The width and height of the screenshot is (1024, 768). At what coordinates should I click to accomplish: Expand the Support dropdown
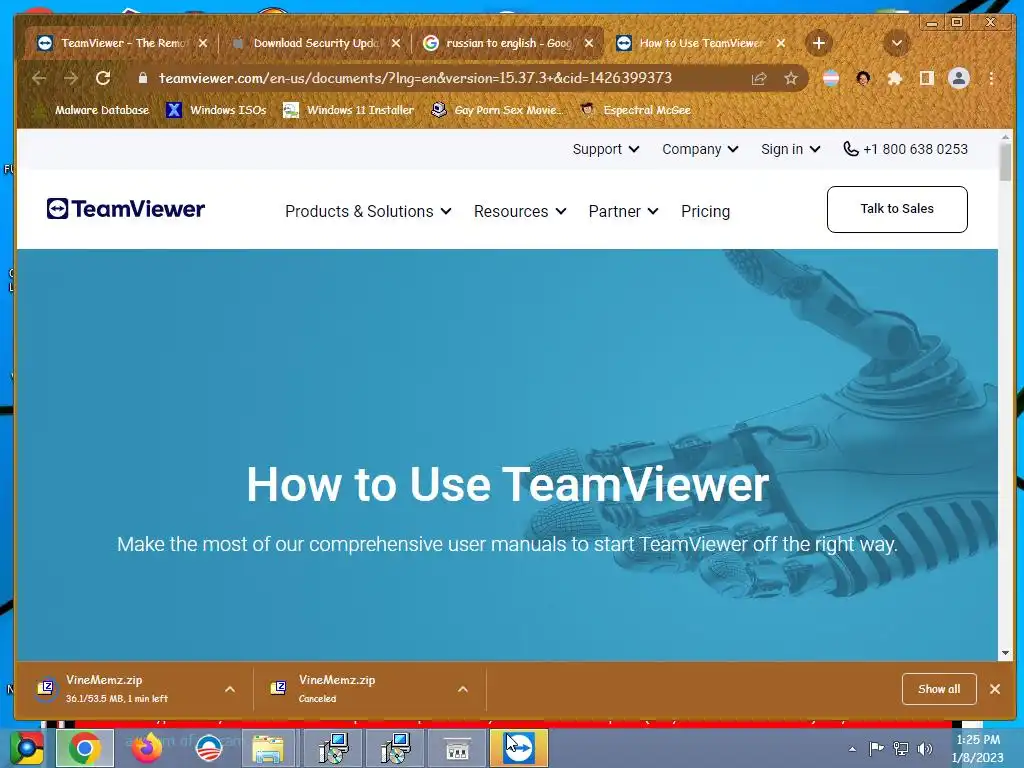coord(605,149)
